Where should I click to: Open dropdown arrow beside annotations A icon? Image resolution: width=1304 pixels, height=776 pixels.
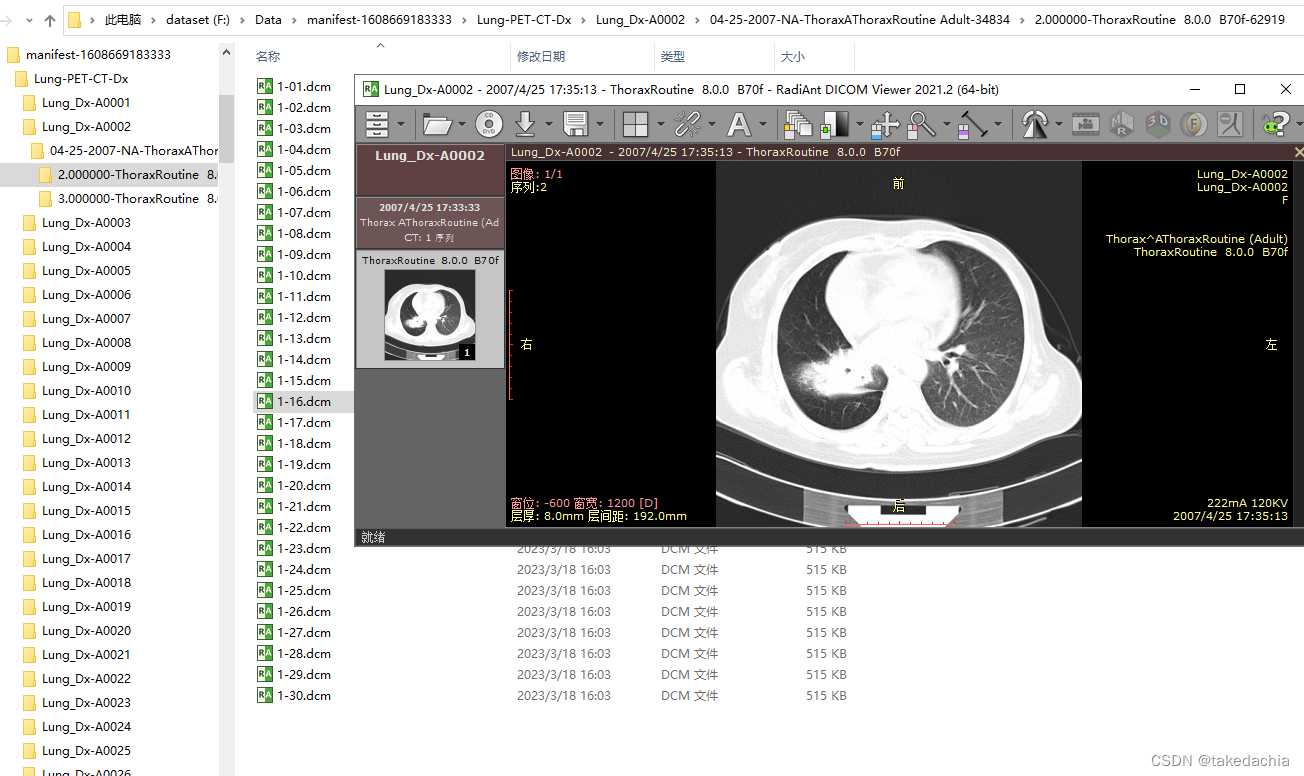(x=762, y=125)
